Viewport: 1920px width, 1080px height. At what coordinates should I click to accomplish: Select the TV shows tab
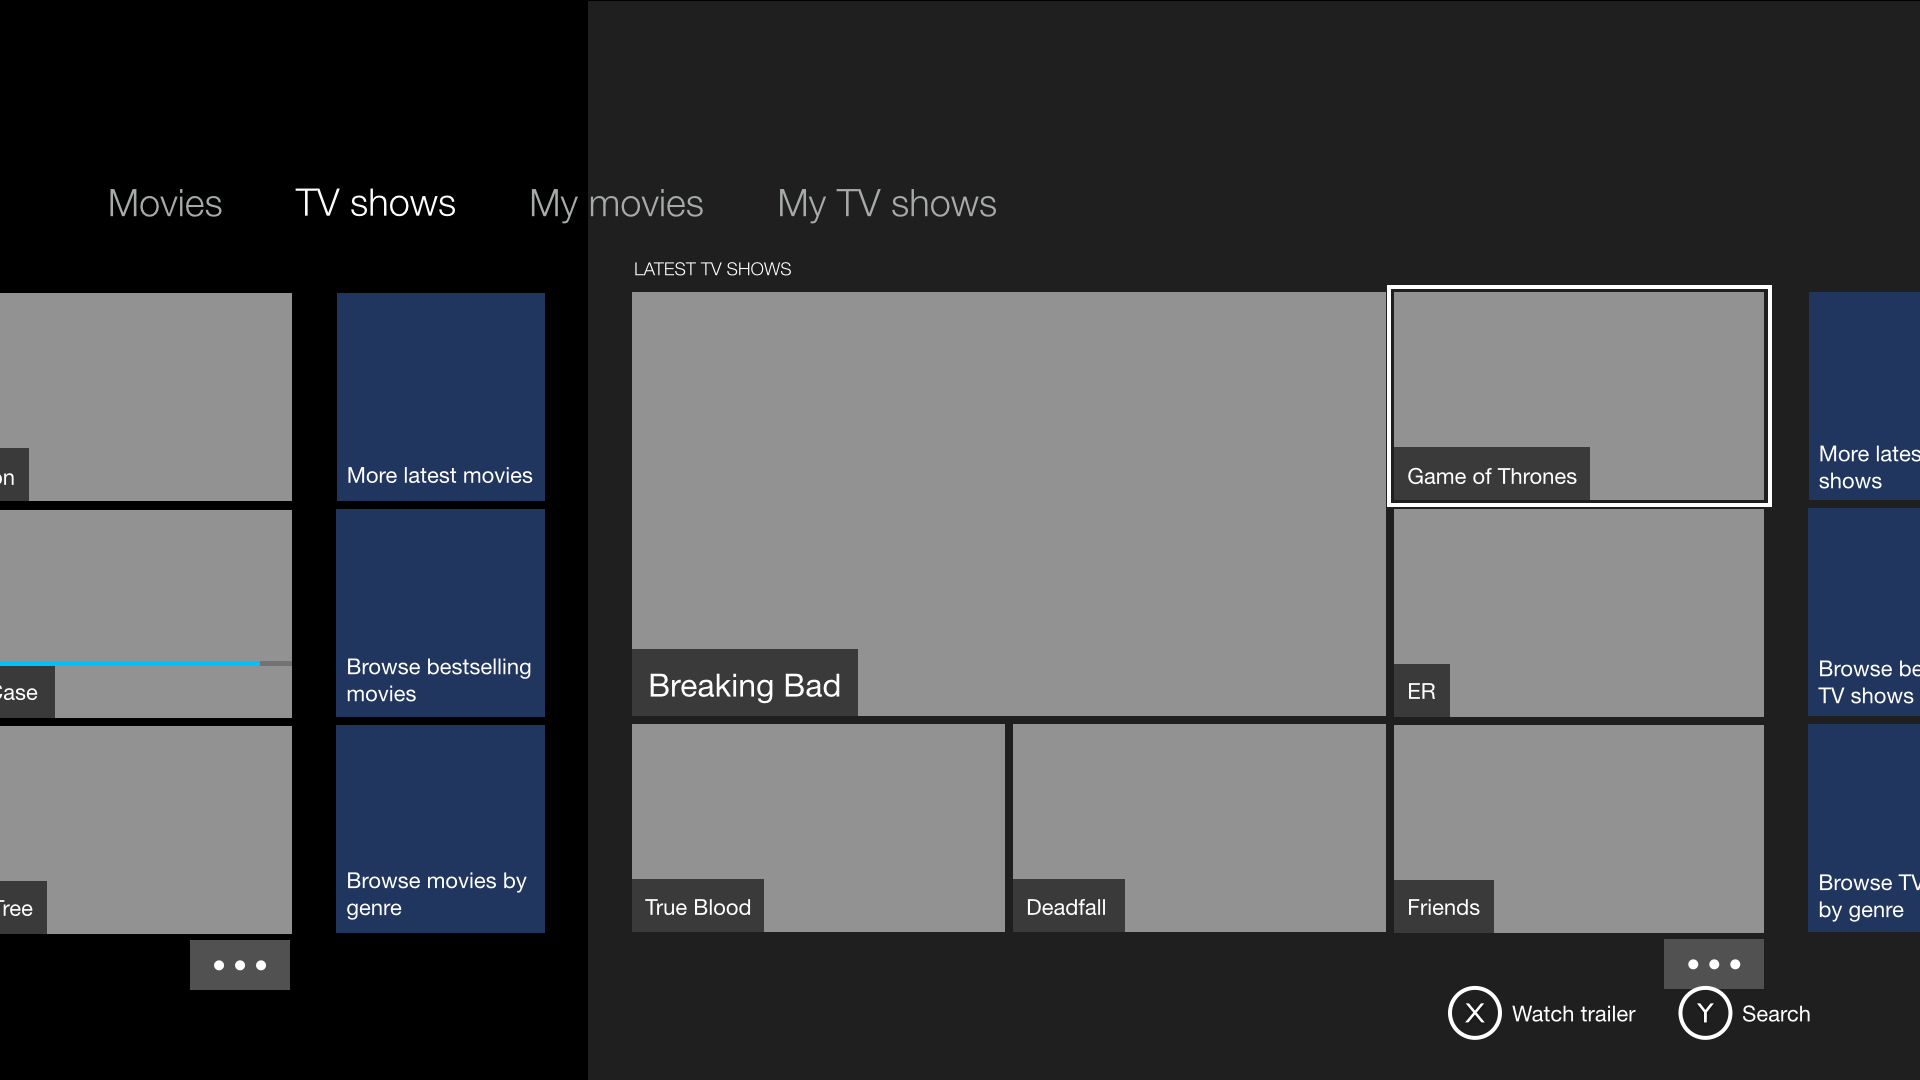[x=375, y=203]
